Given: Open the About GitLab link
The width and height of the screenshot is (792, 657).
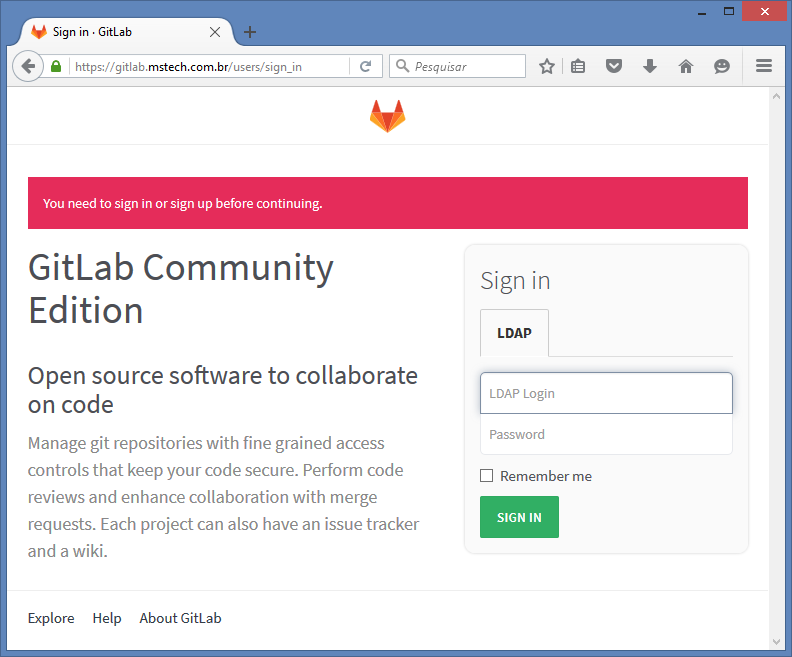Looking at the screenshot, I should [x=180, y=618].
